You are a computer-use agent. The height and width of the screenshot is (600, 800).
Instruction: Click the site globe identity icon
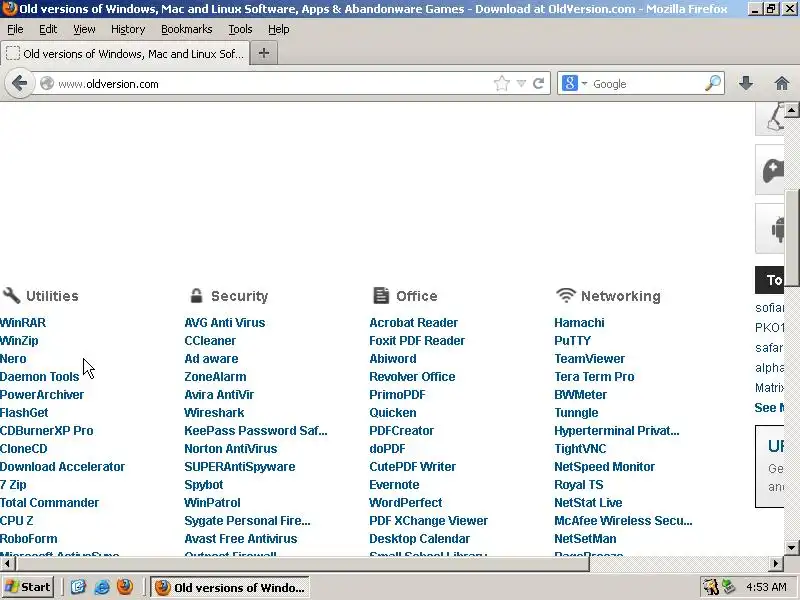47,83
